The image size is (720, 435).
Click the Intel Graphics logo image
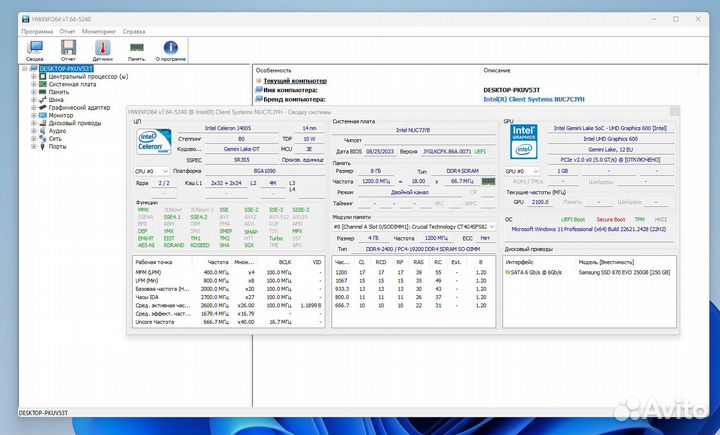[x=523, y=141]
